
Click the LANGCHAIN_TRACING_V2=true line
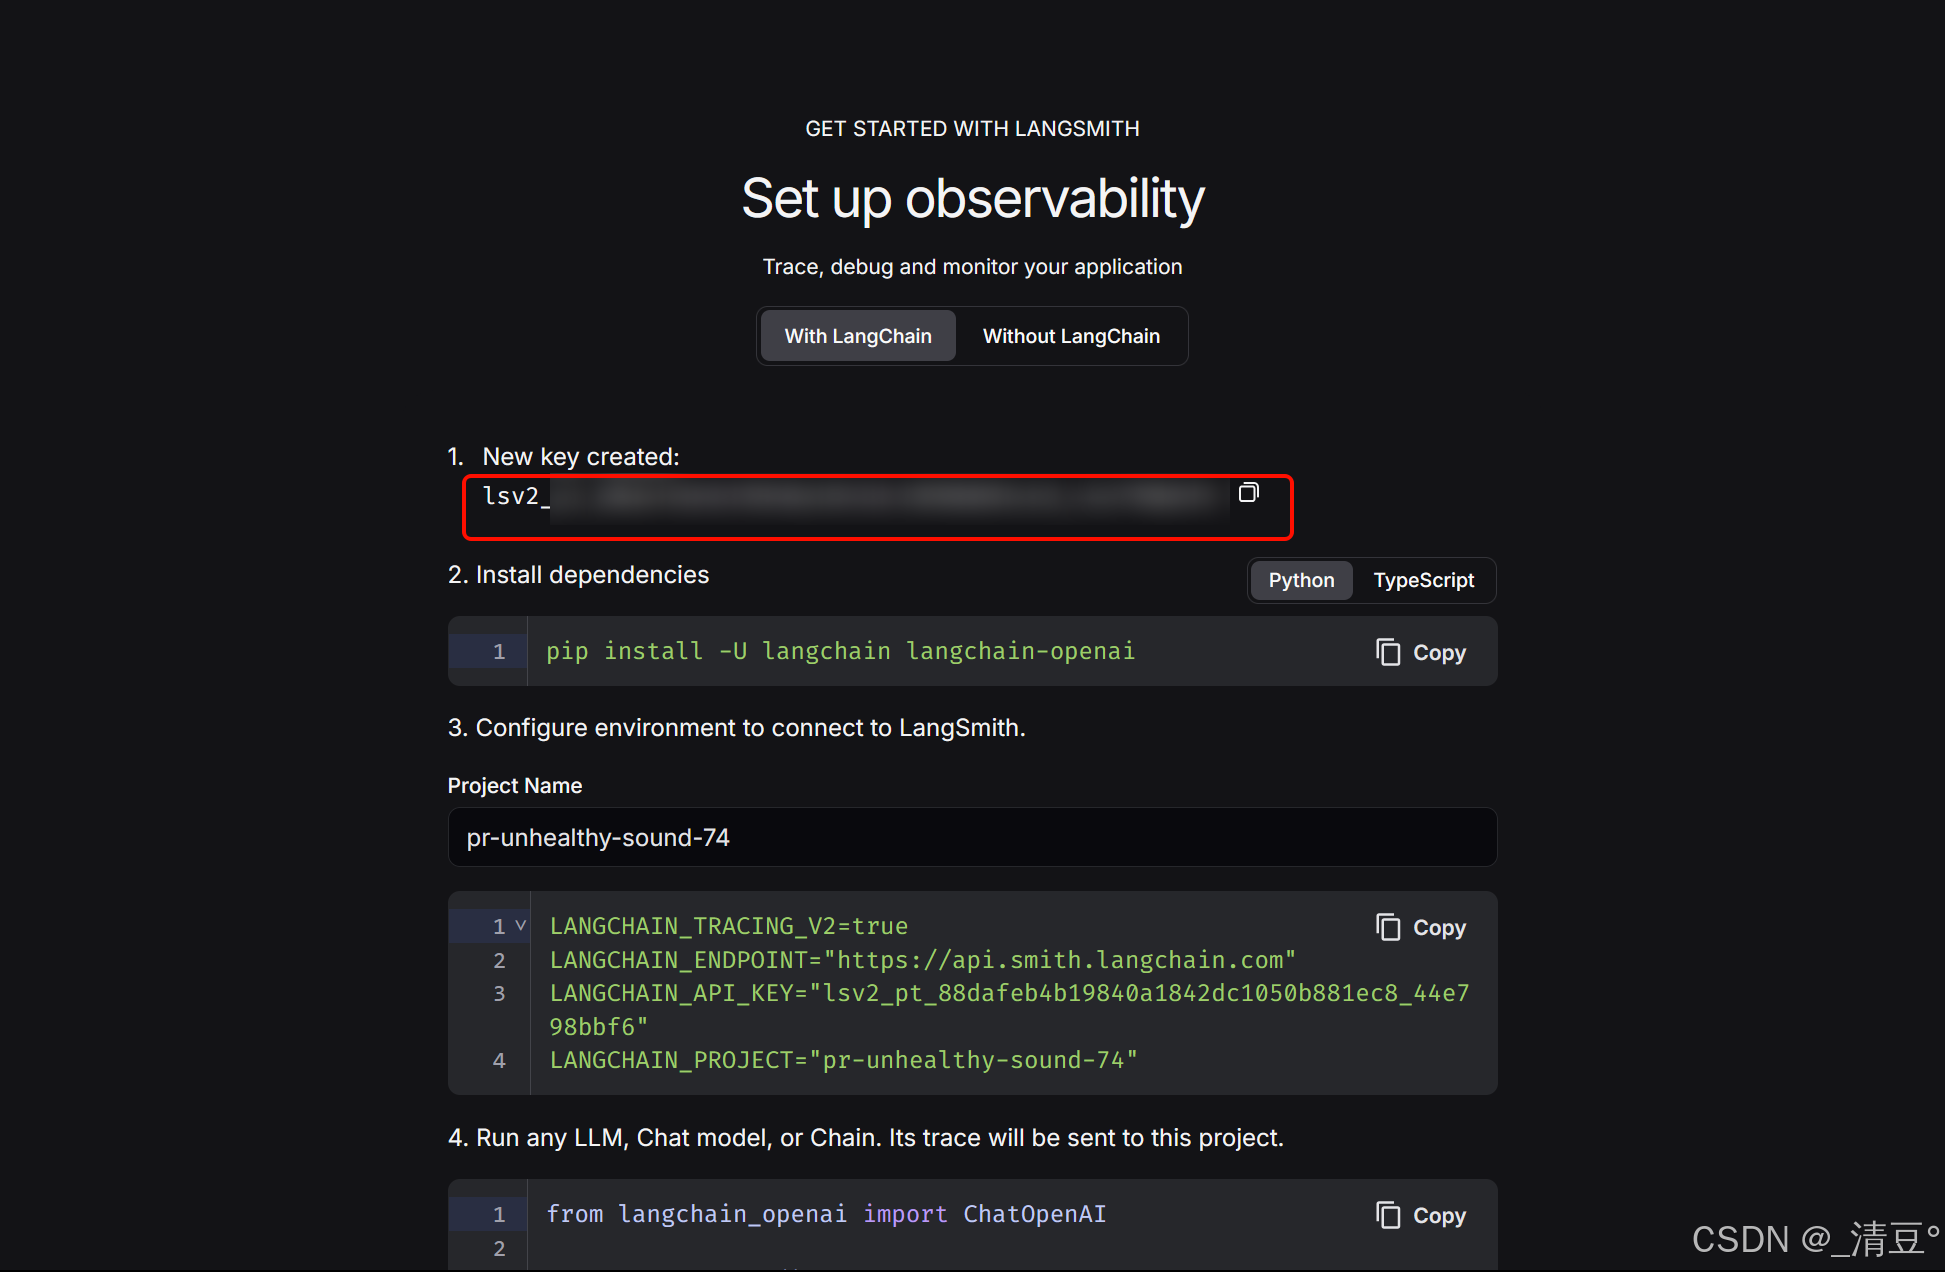tap(729, 926)
